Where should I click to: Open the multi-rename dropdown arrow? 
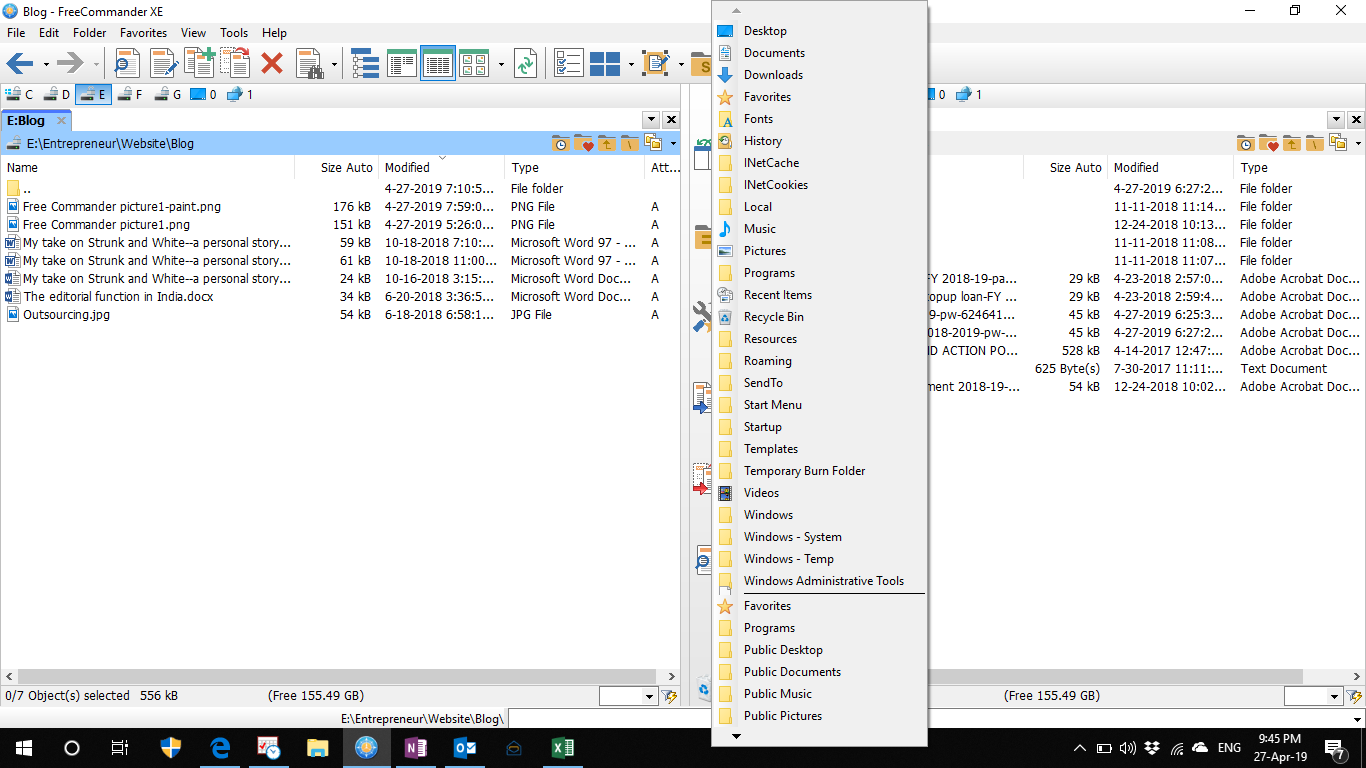(681, 66)
